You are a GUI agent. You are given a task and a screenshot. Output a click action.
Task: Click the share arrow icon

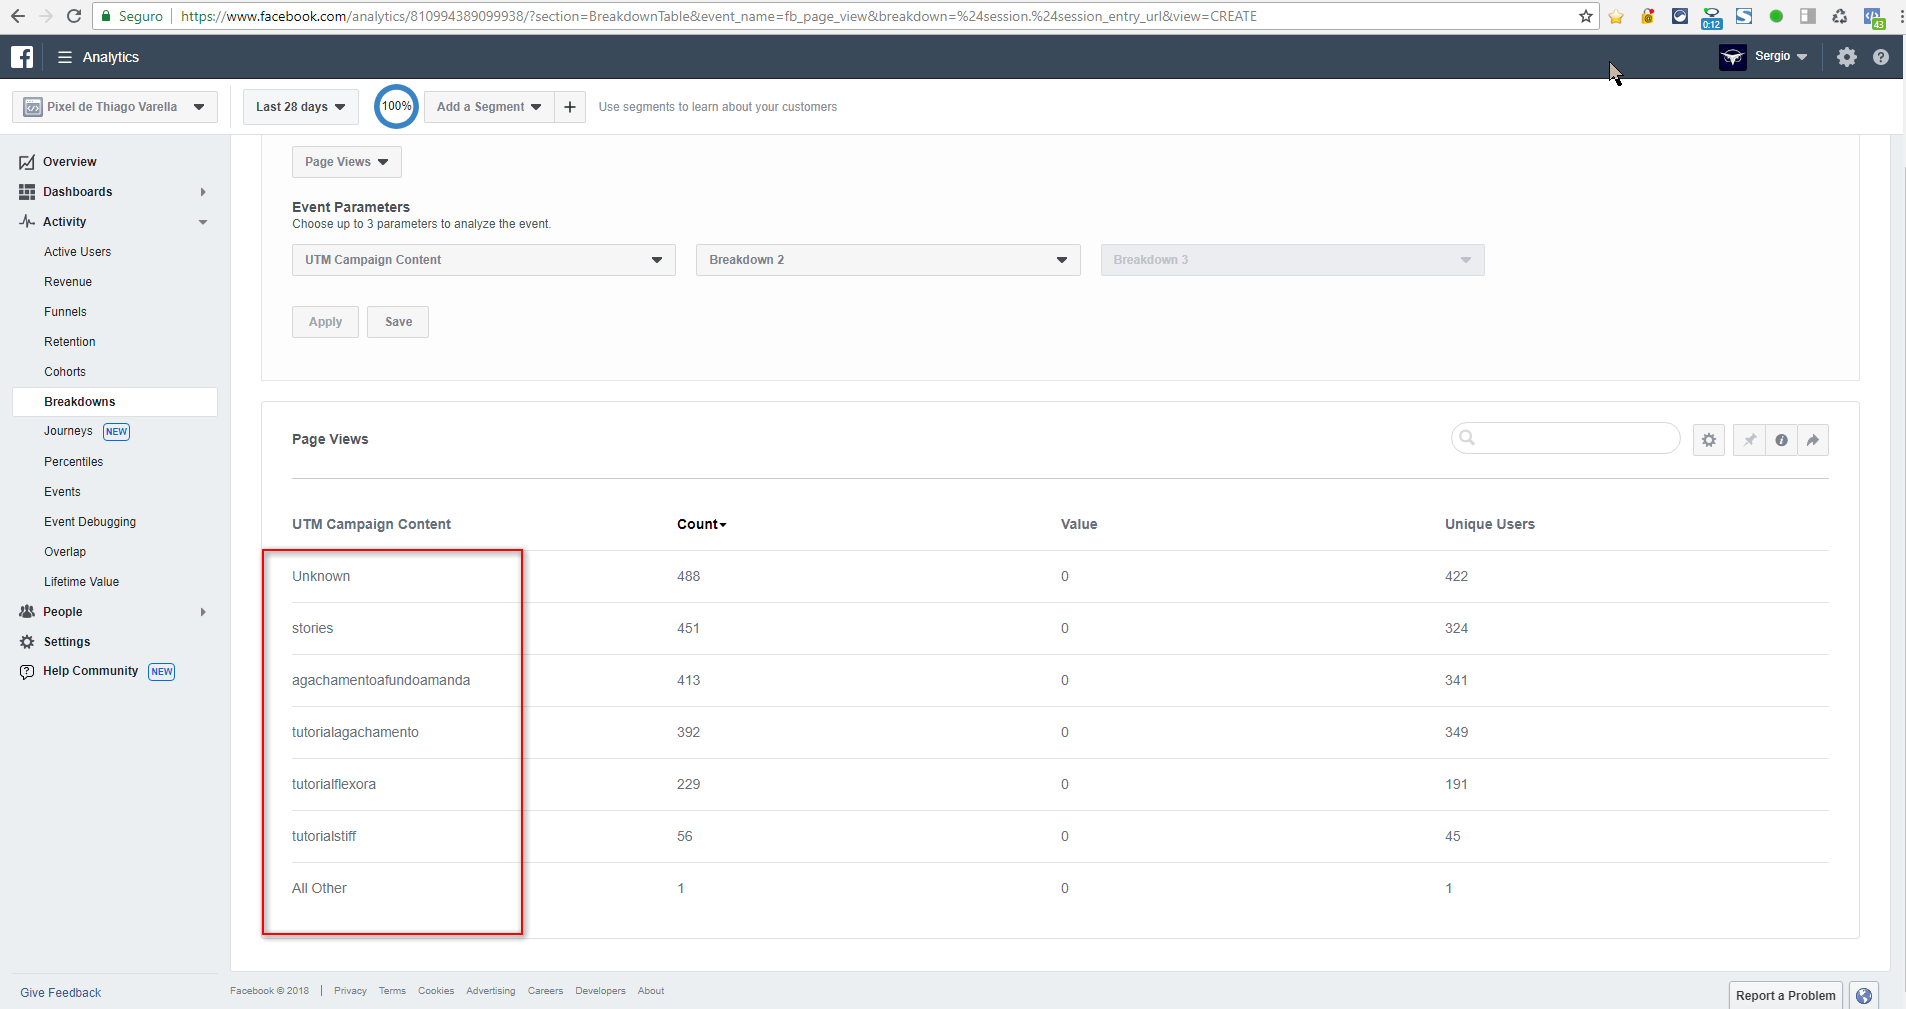tap(1813, 440)
